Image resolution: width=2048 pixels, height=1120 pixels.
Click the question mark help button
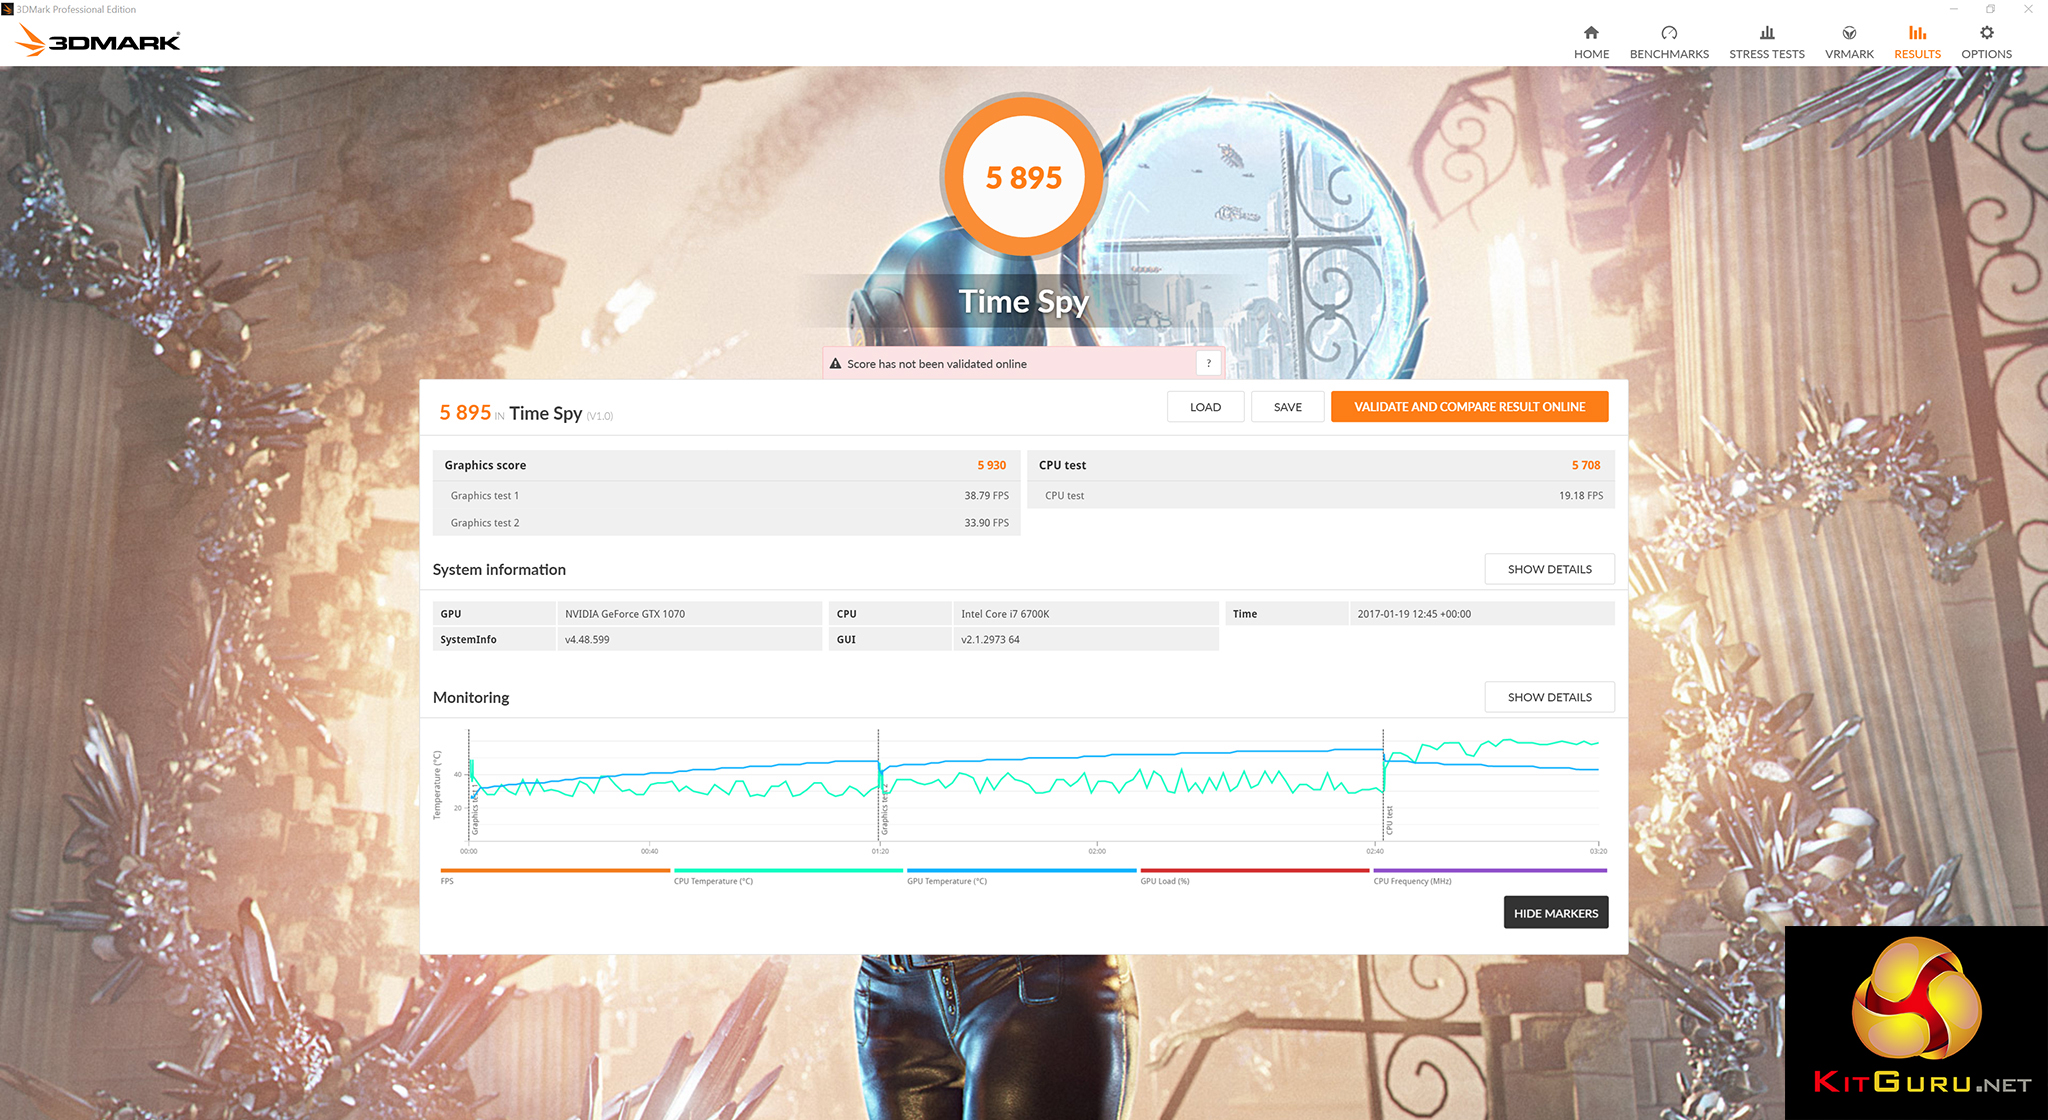(1208, 363)
